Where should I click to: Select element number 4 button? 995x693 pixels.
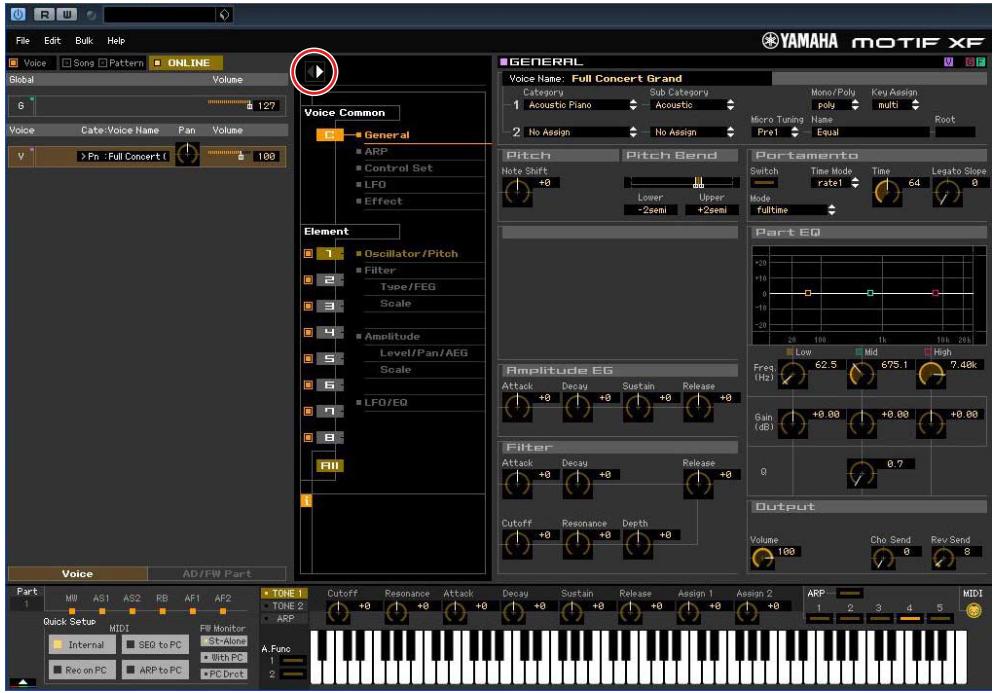(329, 333)
